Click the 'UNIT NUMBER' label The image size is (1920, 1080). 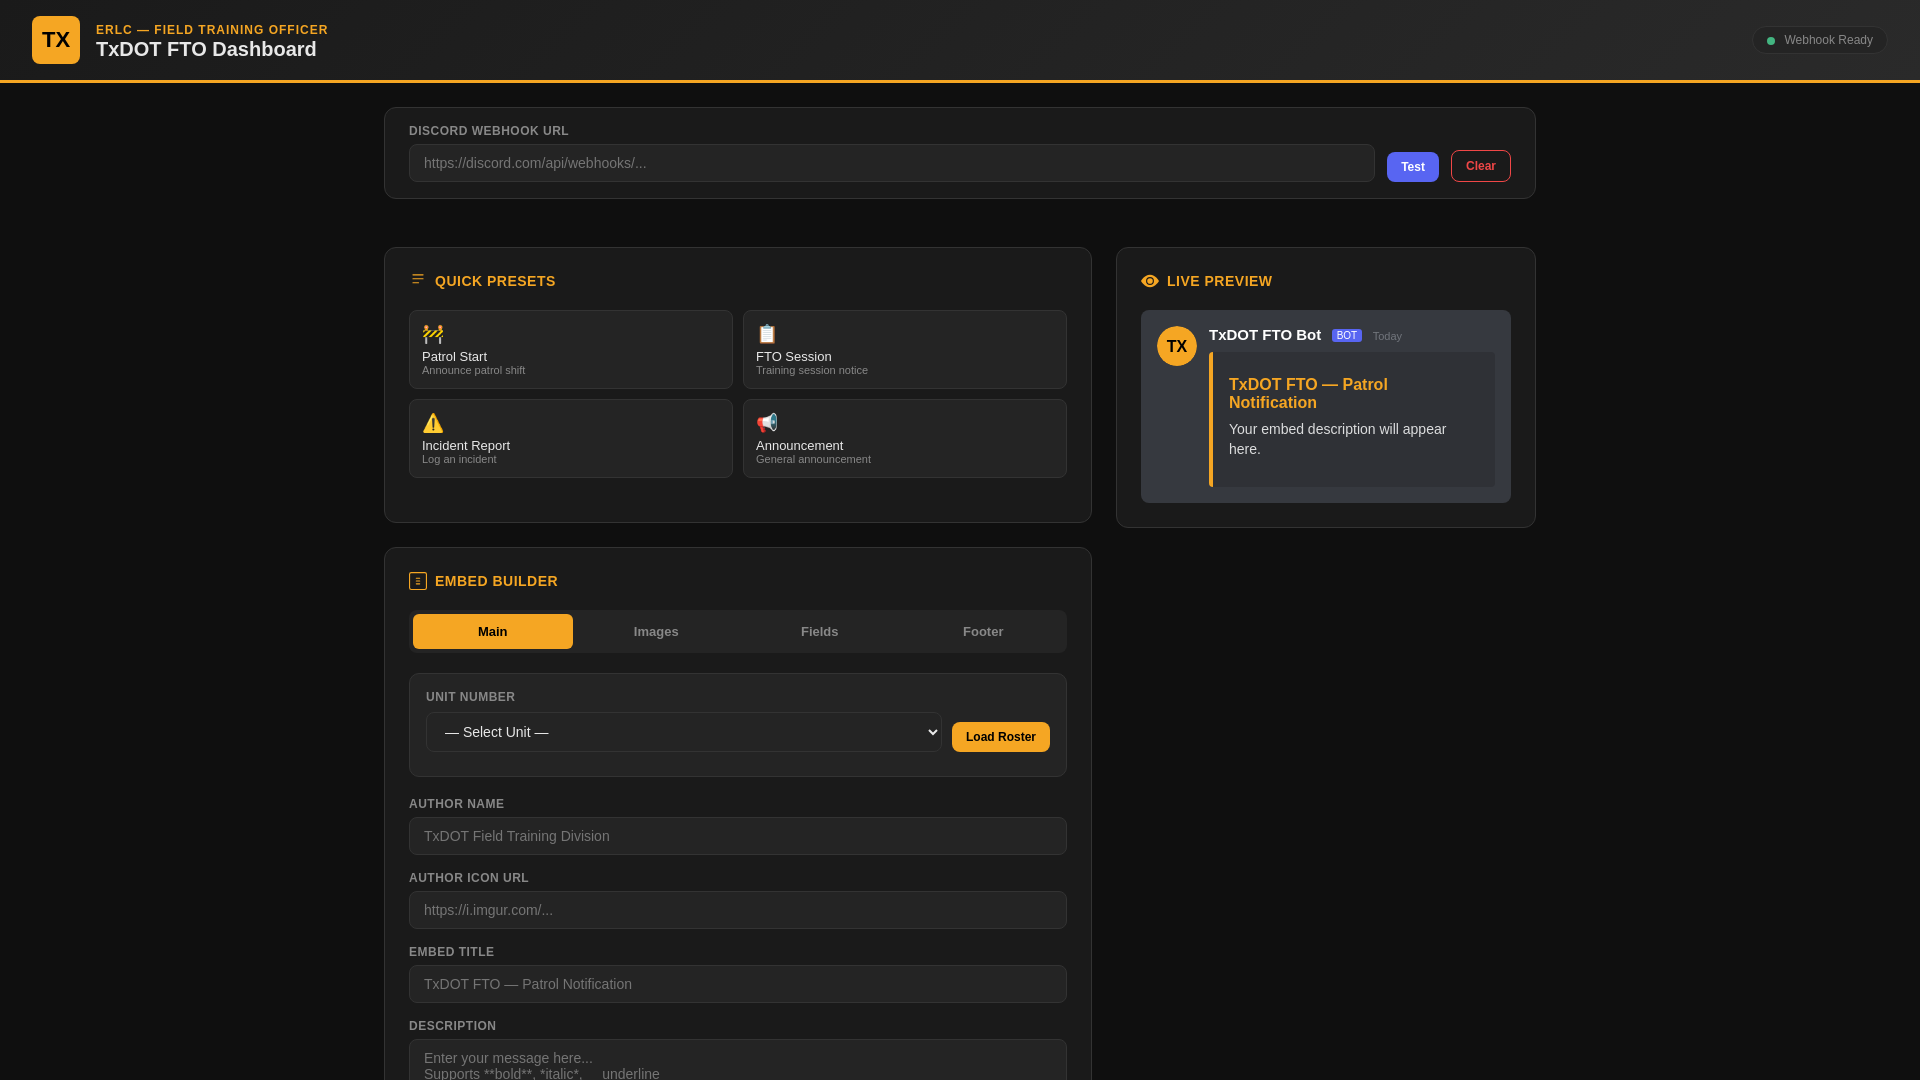[471, 697]
